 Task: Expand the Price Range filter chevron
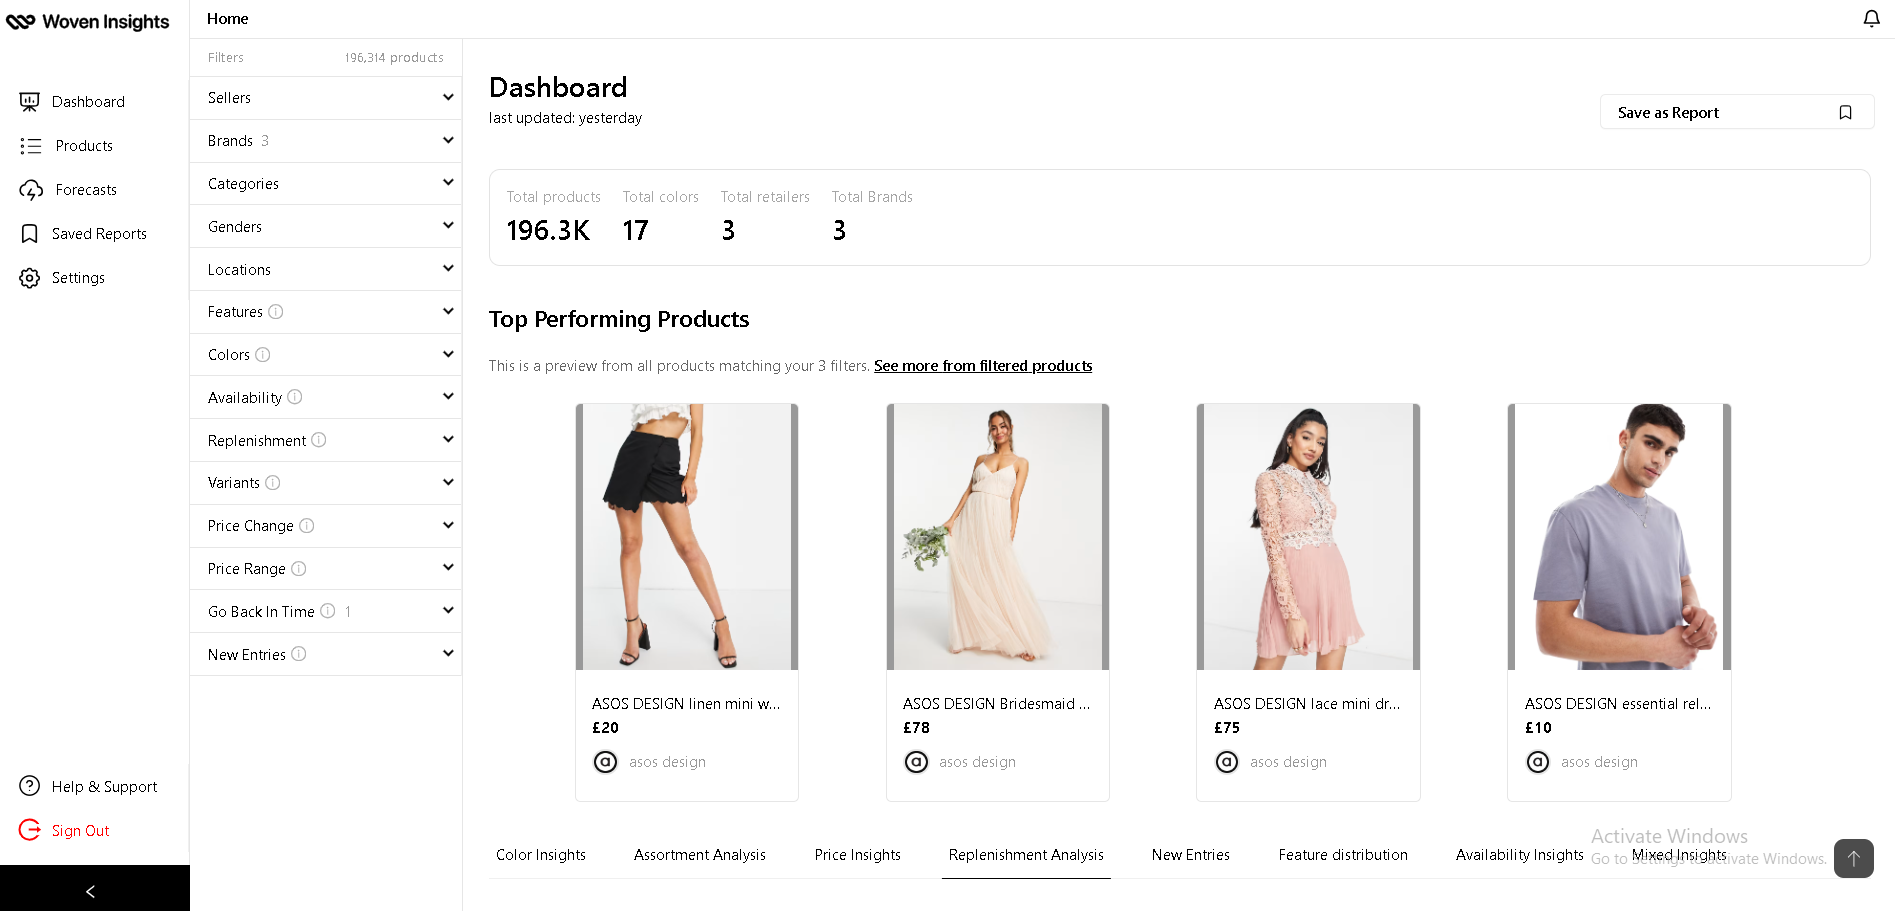(448, 568)
